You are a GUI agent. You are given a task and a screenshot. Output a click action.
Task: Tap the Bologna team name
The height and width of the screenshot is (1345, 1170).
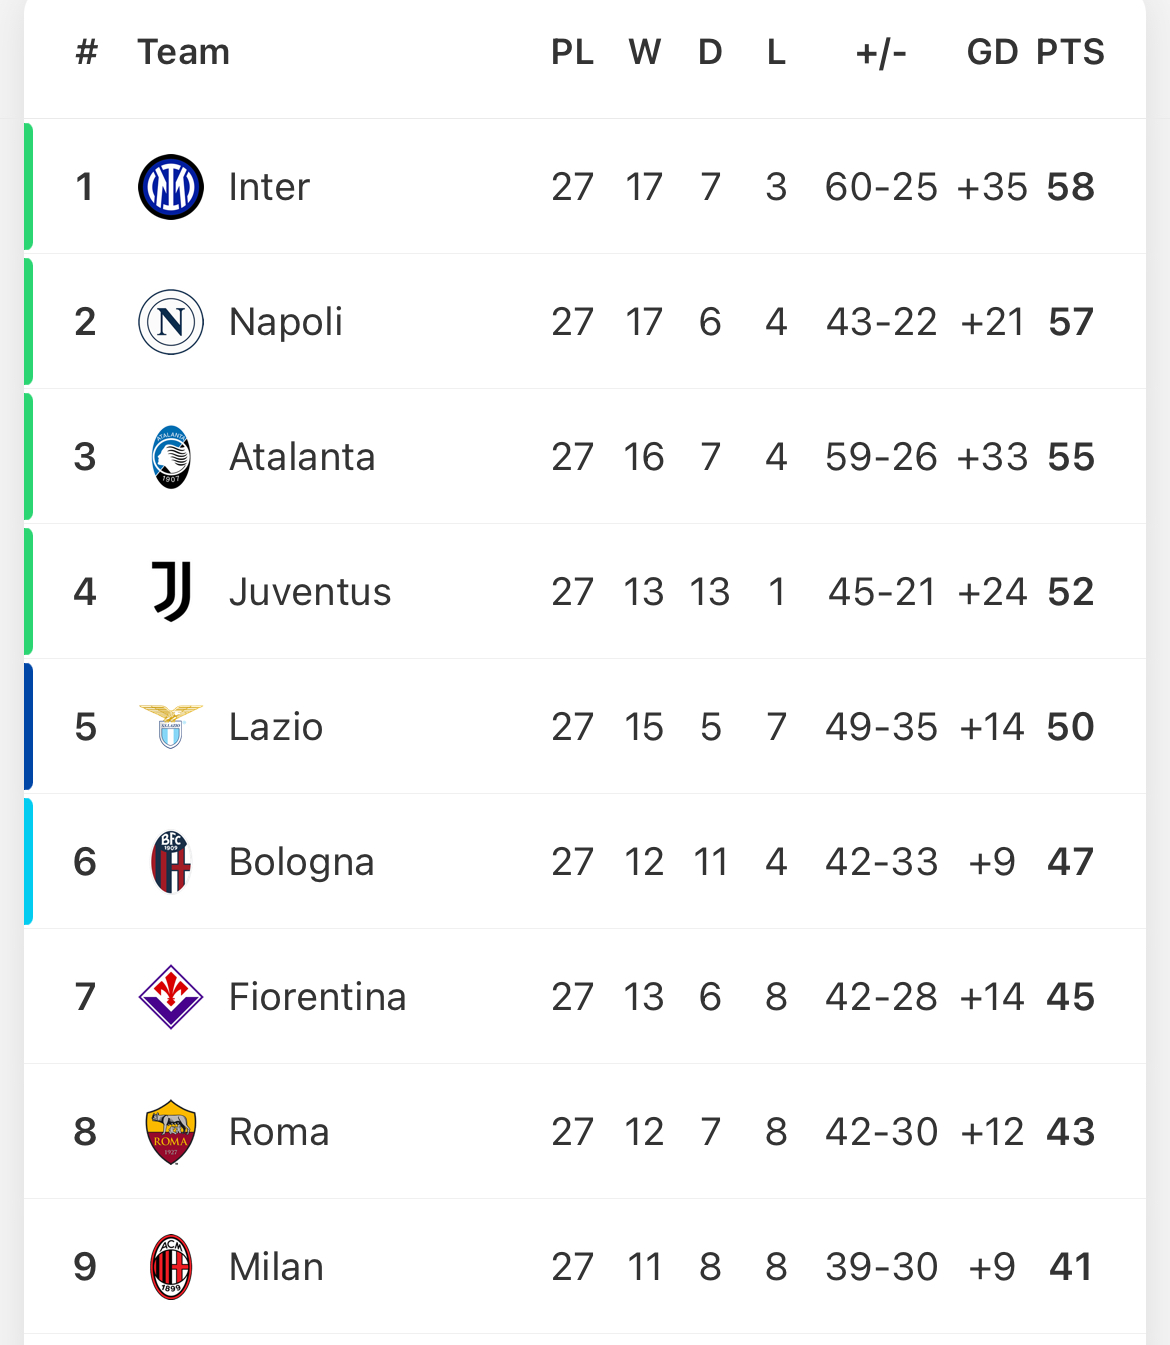[x=302, y=862]
